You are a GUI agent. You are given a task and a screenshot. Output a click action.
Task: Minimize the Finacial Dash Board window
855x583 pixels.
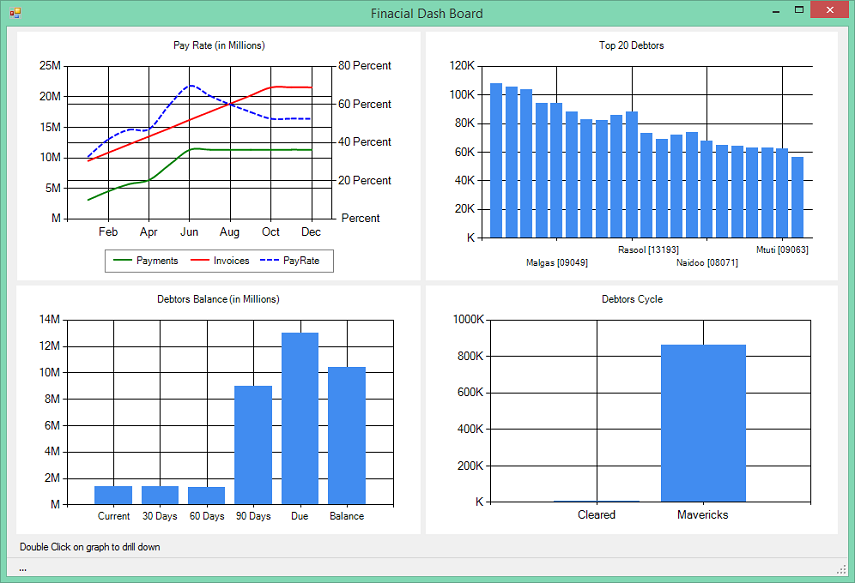click(x=776, y=10)
